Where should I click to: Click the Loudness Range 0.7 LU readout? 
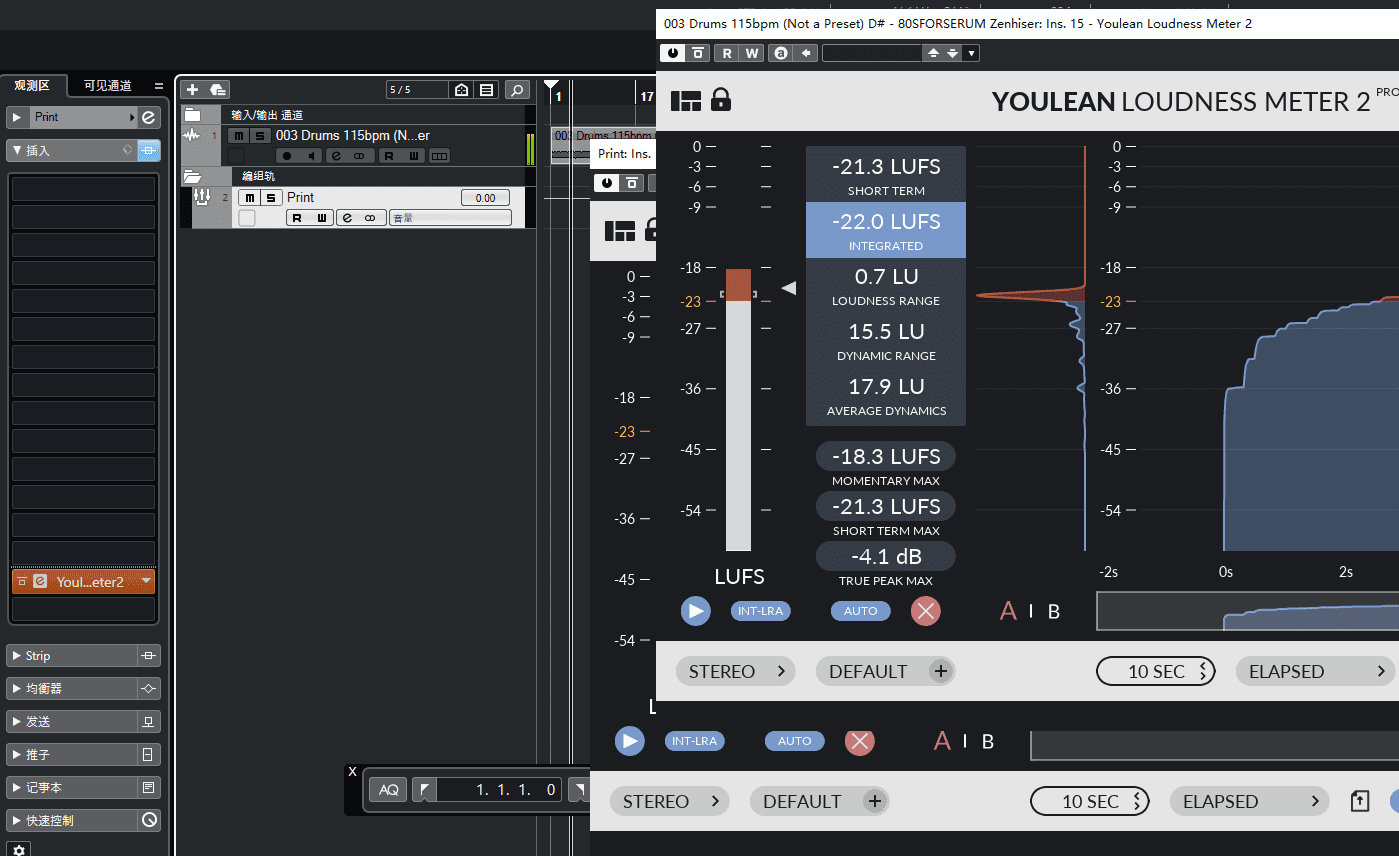[886, 285]
